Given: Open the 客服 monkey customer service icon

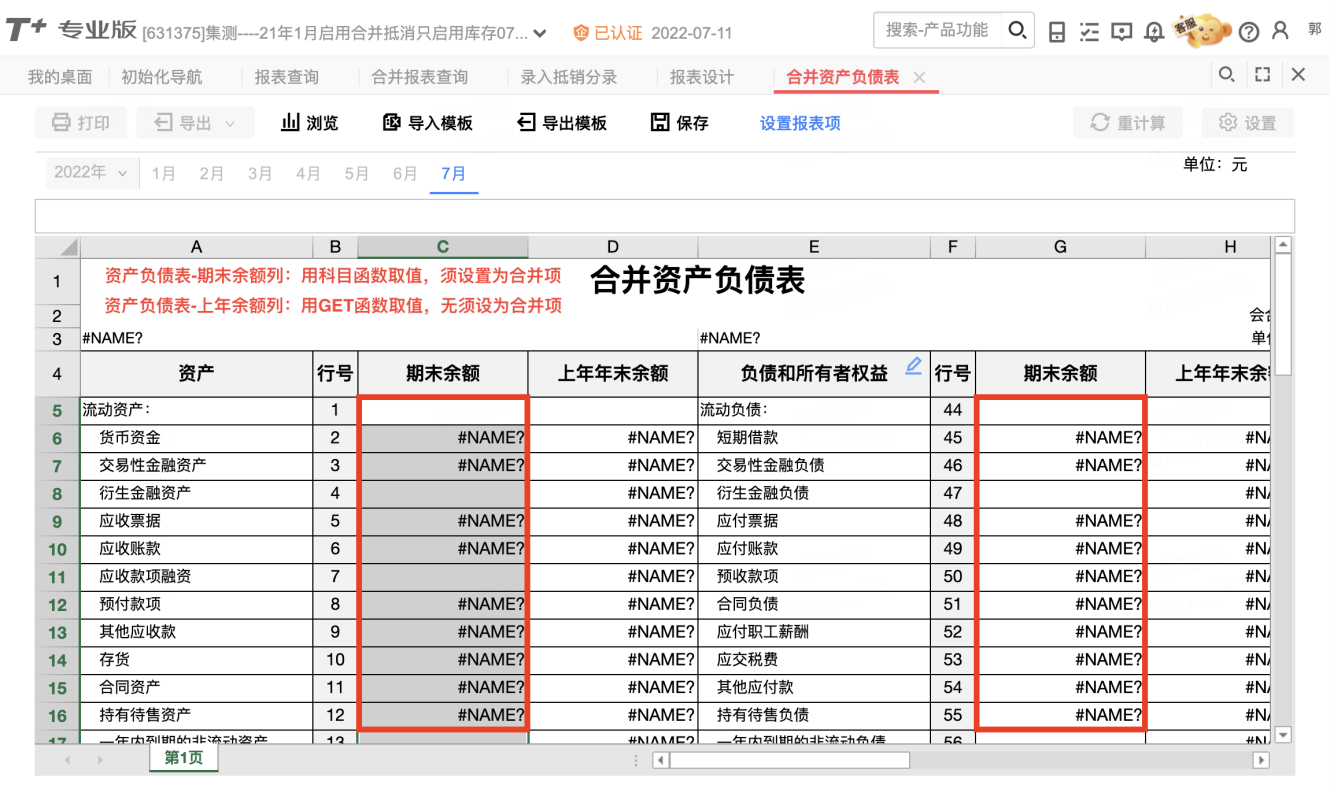Looking at the screenshot, I should point(1204,30).
